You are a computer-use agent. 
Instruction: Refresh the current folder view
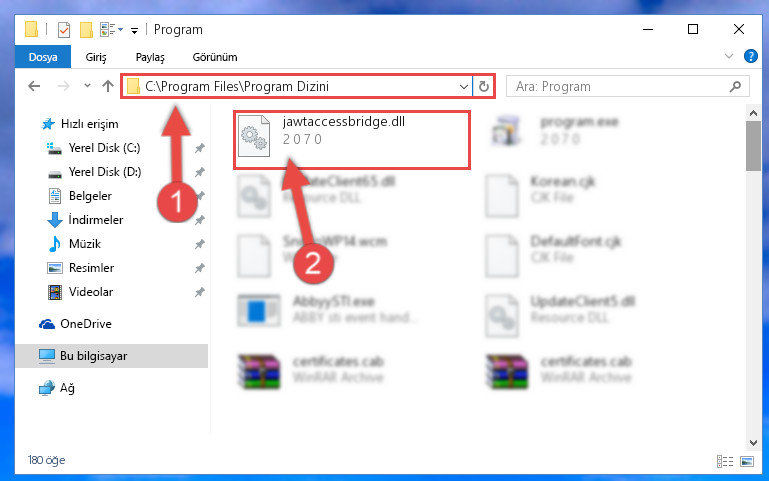click(x=484, y=87)
